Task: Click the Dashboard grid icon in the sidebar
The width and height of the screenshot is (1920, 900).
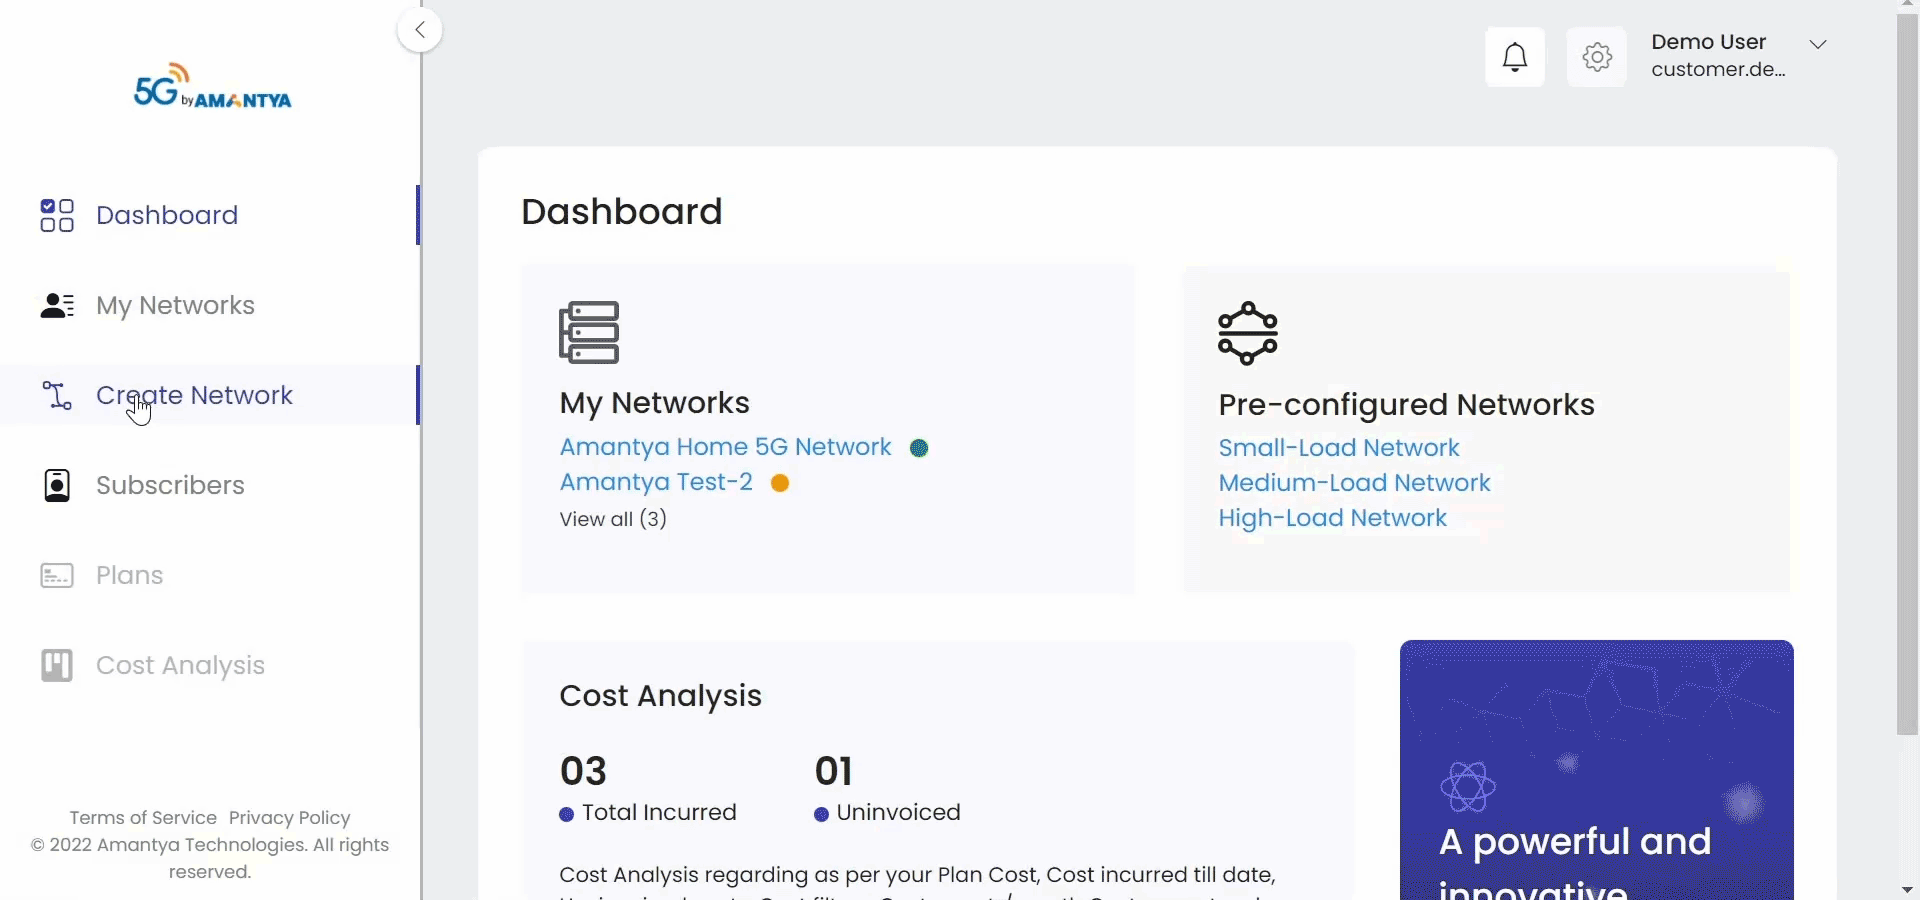Action: (x=57, y=215)
